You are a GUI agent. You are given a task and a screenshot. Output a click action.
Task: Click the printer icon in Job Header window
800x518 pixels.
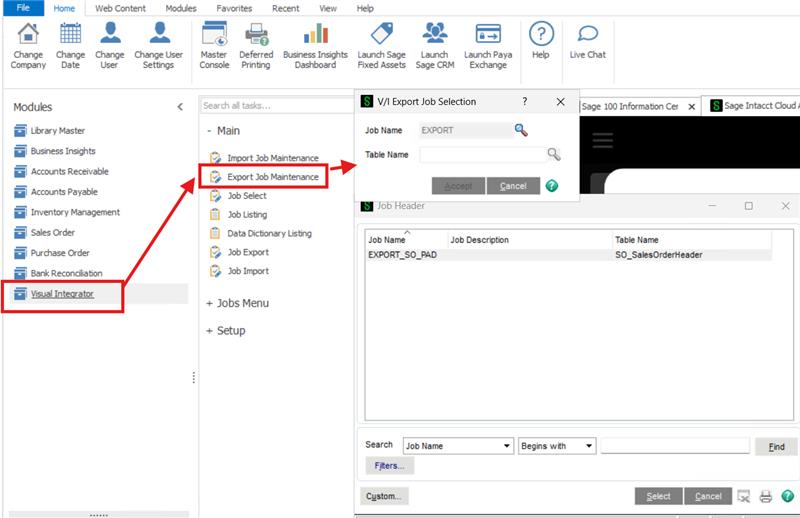pos(765,496)
